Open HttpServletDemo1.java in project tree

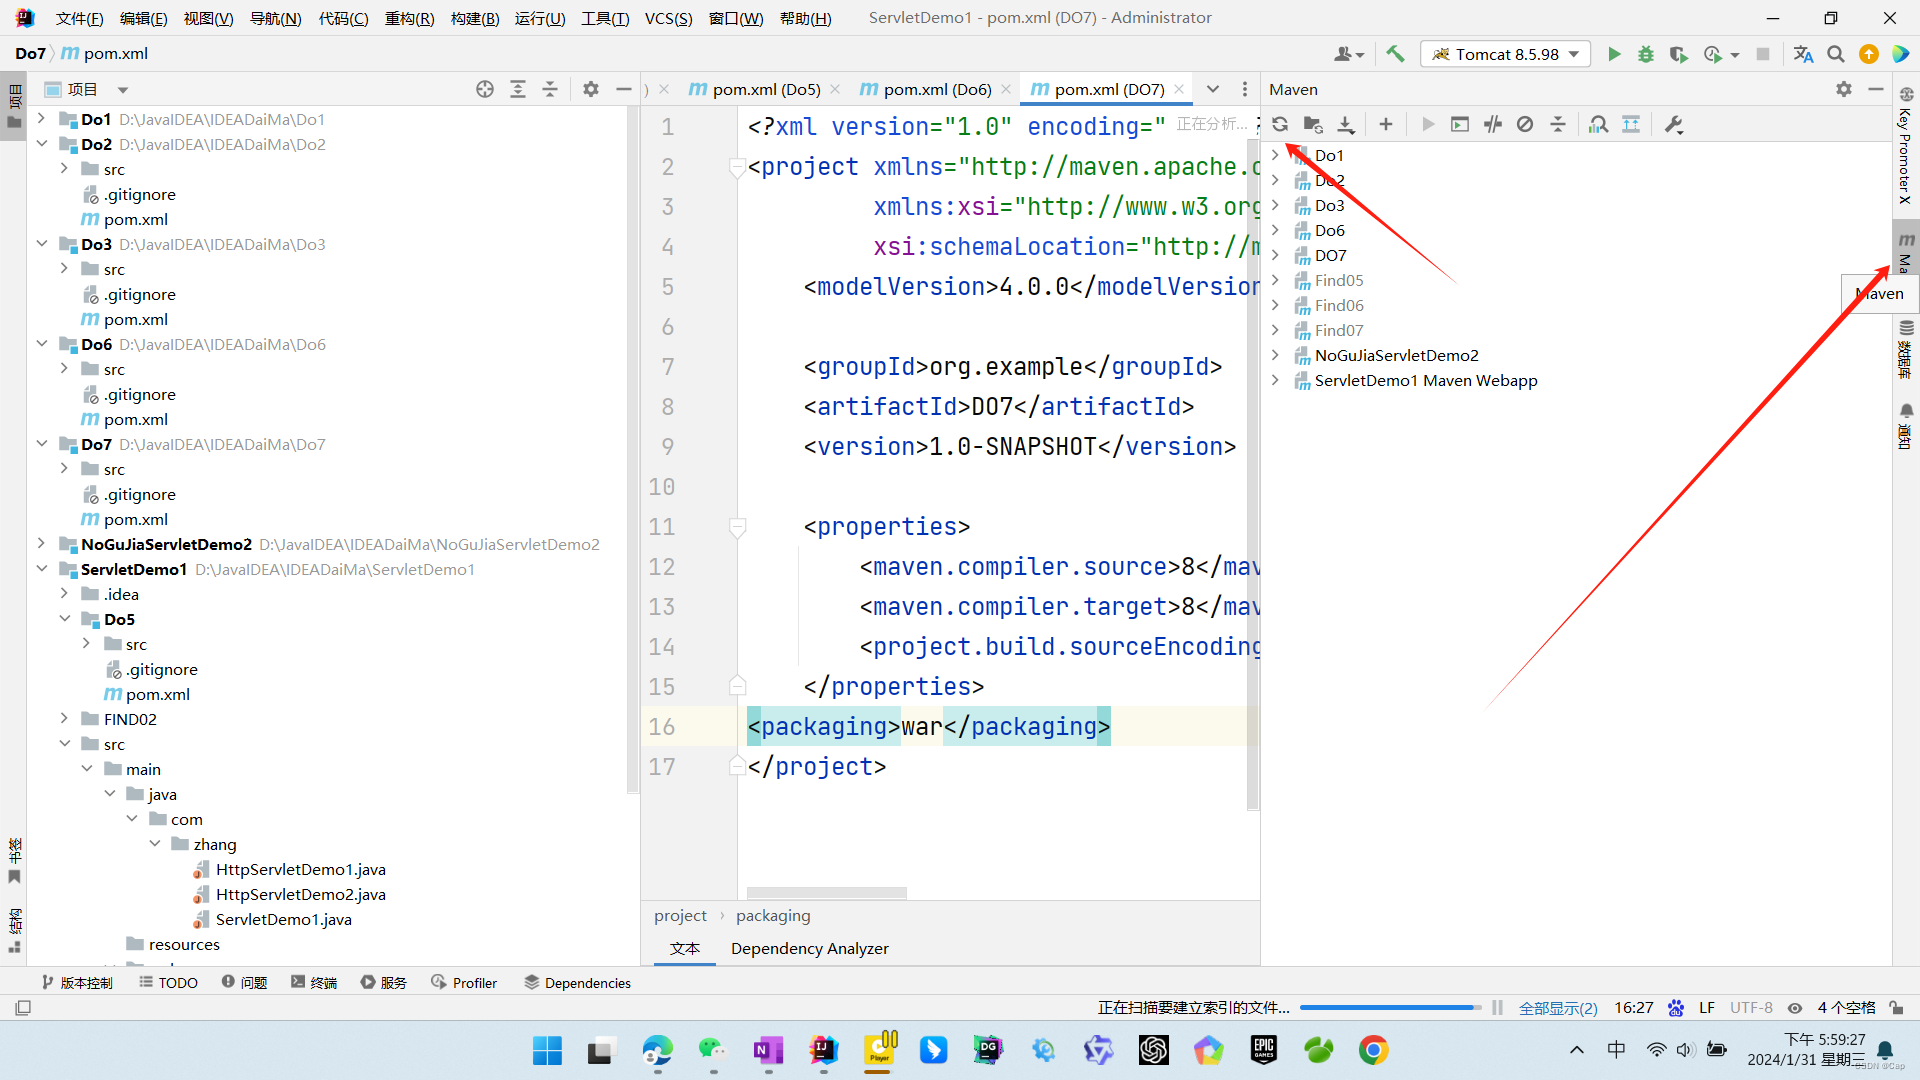[300, 869]
